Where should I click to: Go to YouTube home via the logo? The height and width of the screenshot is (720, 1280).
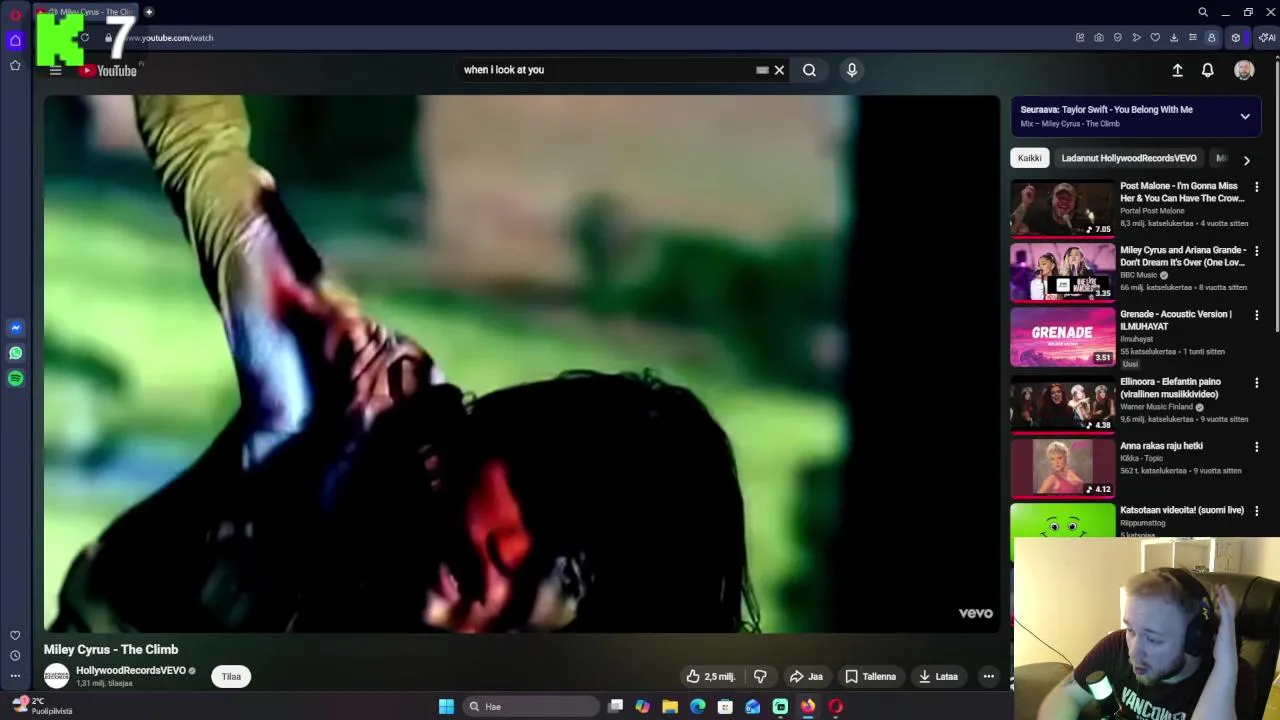[x=109, y=70]
